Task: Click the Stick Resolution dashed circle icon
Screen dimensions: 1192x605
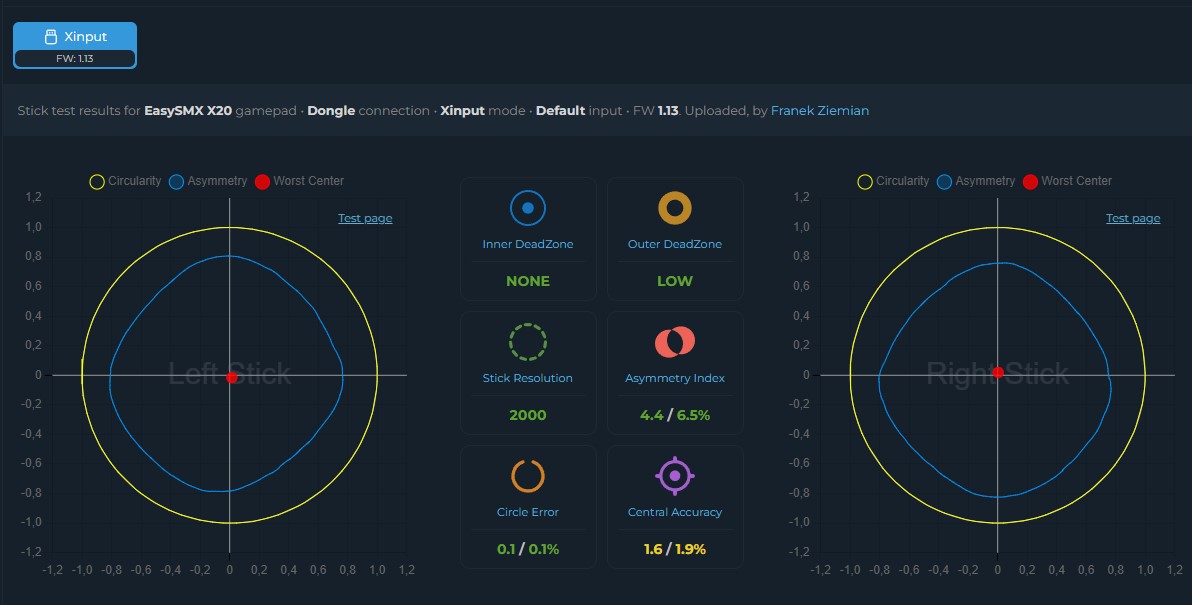Action: 528,342
